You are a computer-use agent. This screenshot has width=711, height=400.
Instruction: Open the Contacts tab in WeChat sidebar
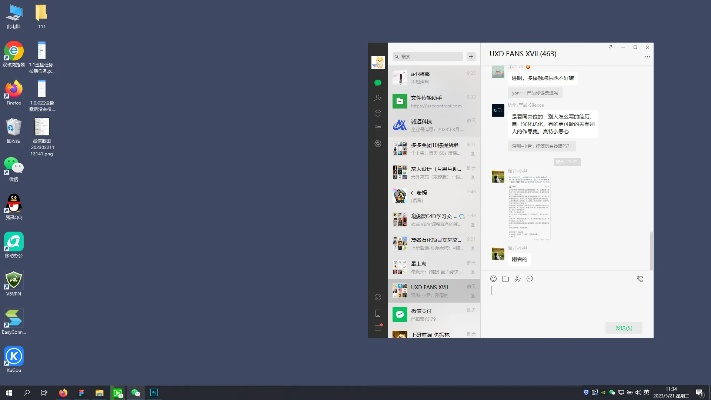click(x=377, y=98)
